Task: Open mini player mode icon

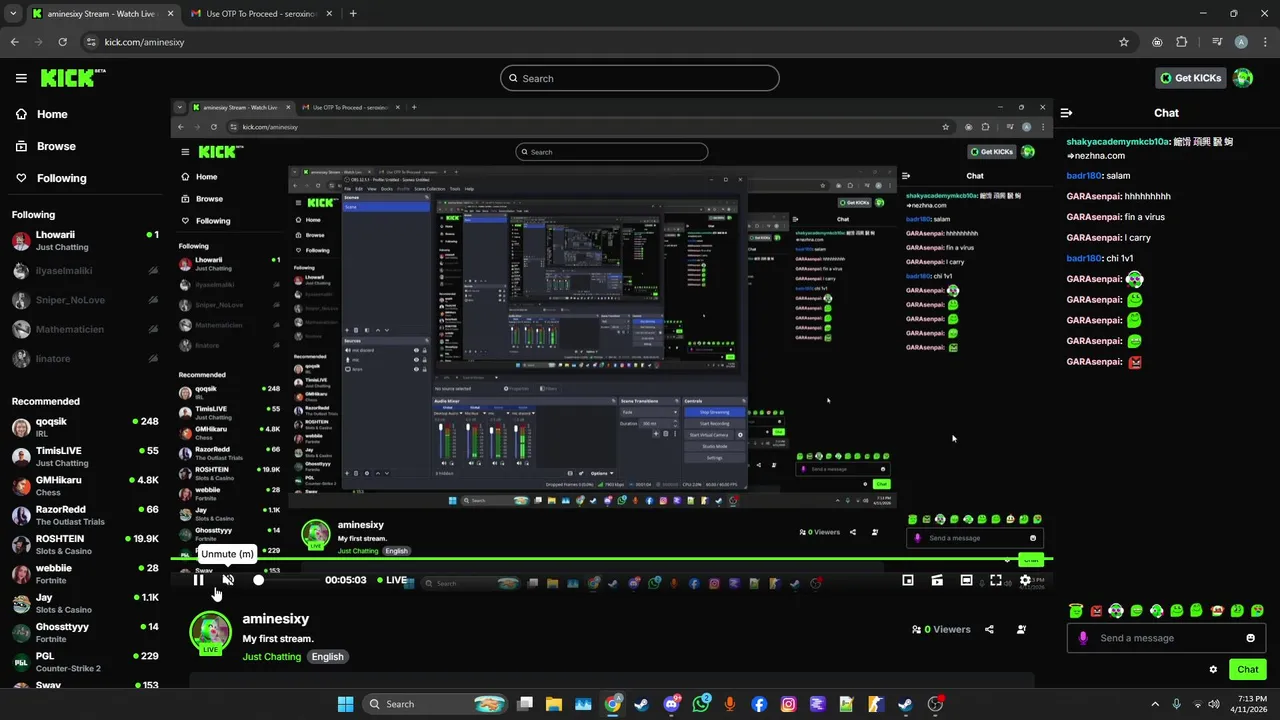Action: point(908,580)
